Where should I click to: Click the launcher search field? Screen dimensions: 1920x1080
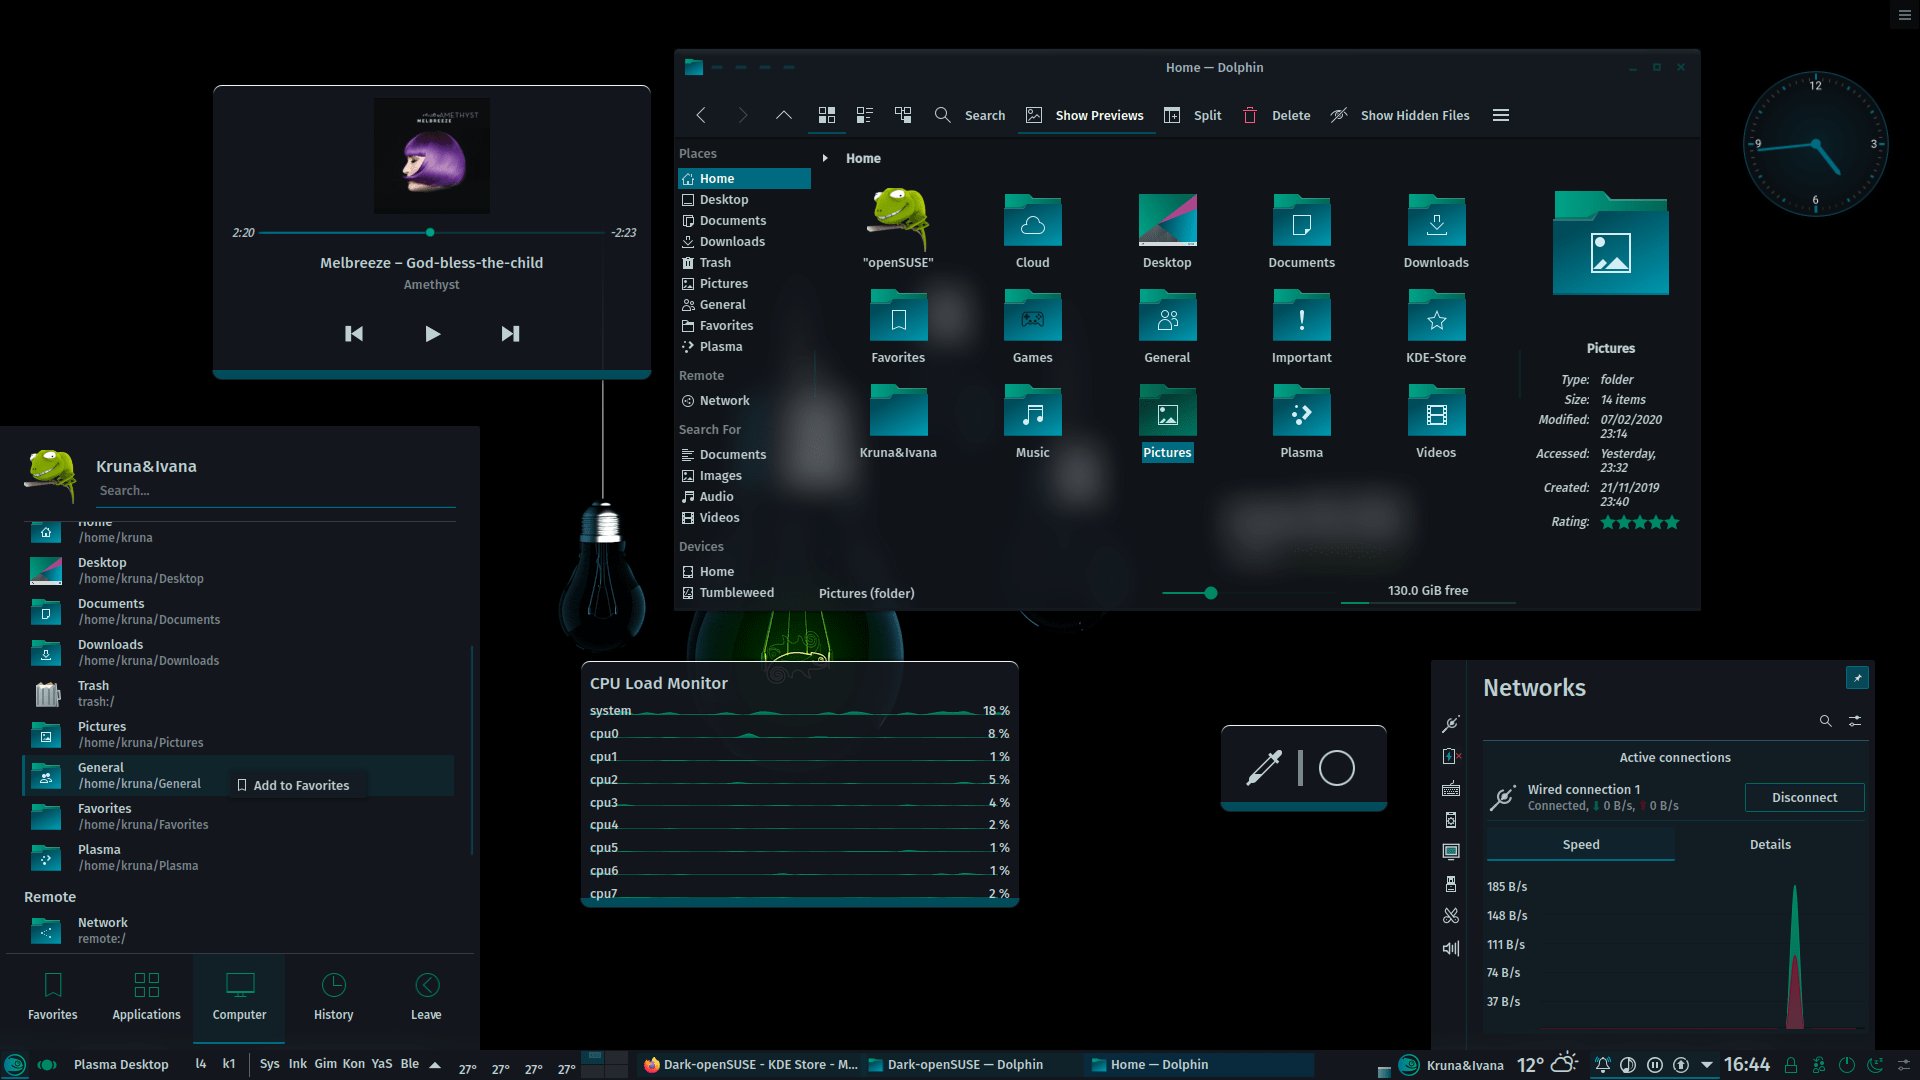pos(275,490)
